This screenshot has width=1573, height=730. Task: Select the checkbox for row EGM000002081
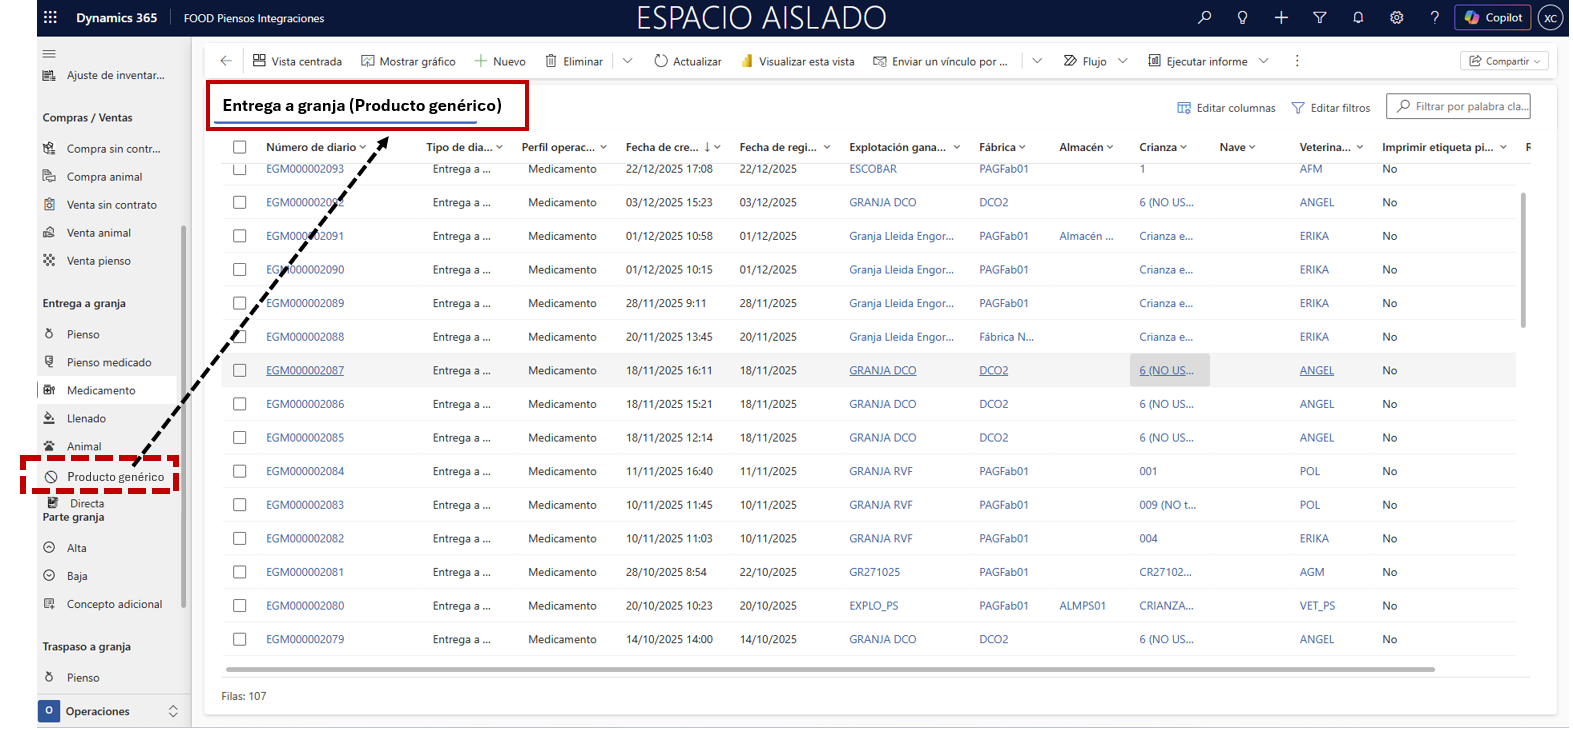pos(240,572)
